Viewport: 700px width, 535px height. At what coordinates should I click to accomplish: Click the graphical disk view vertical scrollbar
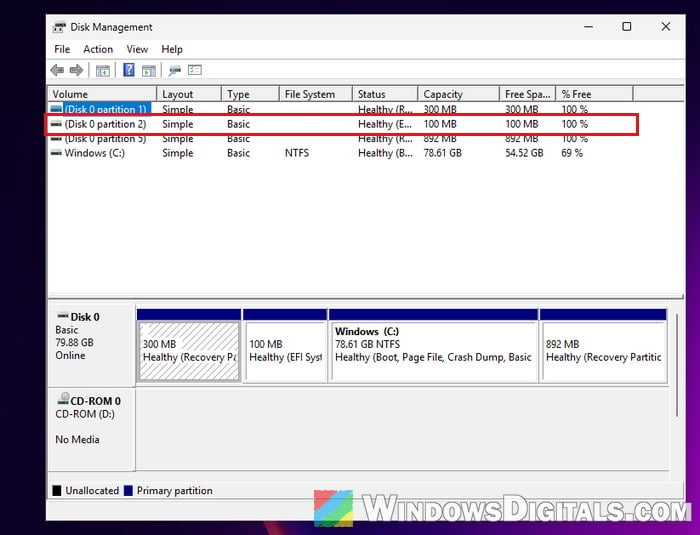(677, 365)
